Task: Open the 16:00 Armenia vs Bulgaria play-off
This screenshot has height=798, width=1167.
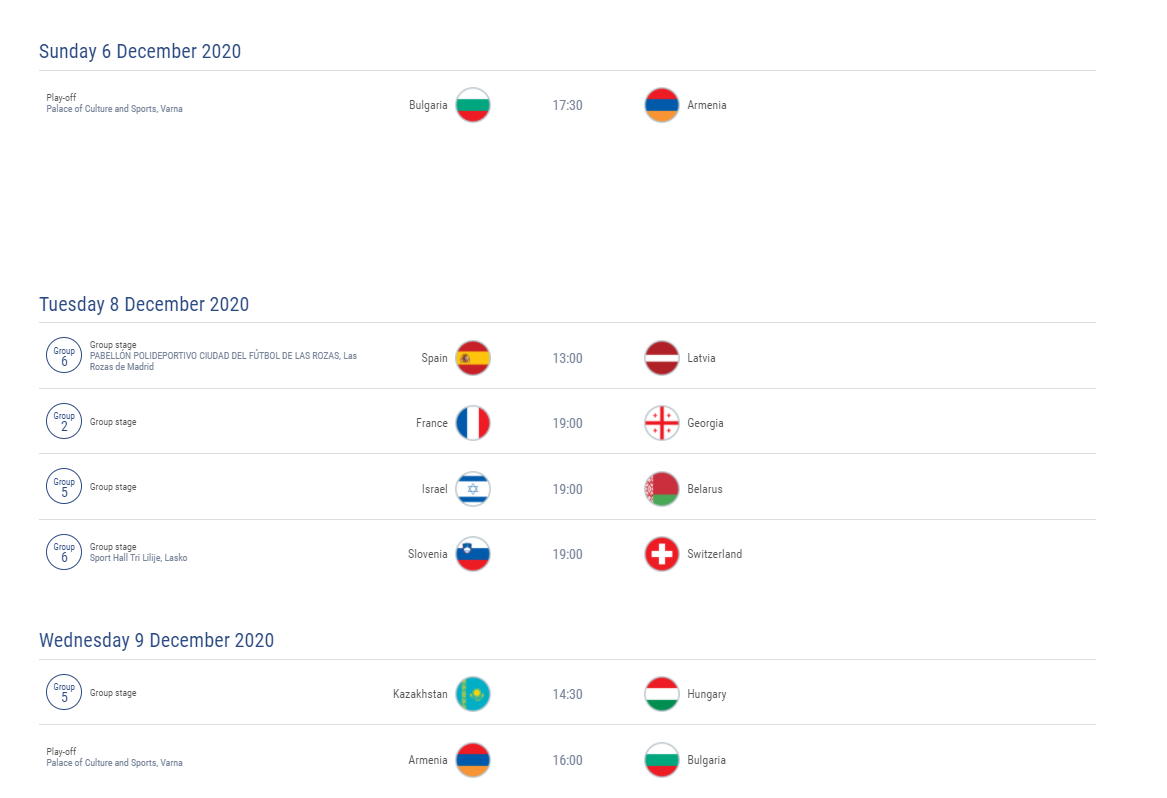Action: tap(567, 760)
